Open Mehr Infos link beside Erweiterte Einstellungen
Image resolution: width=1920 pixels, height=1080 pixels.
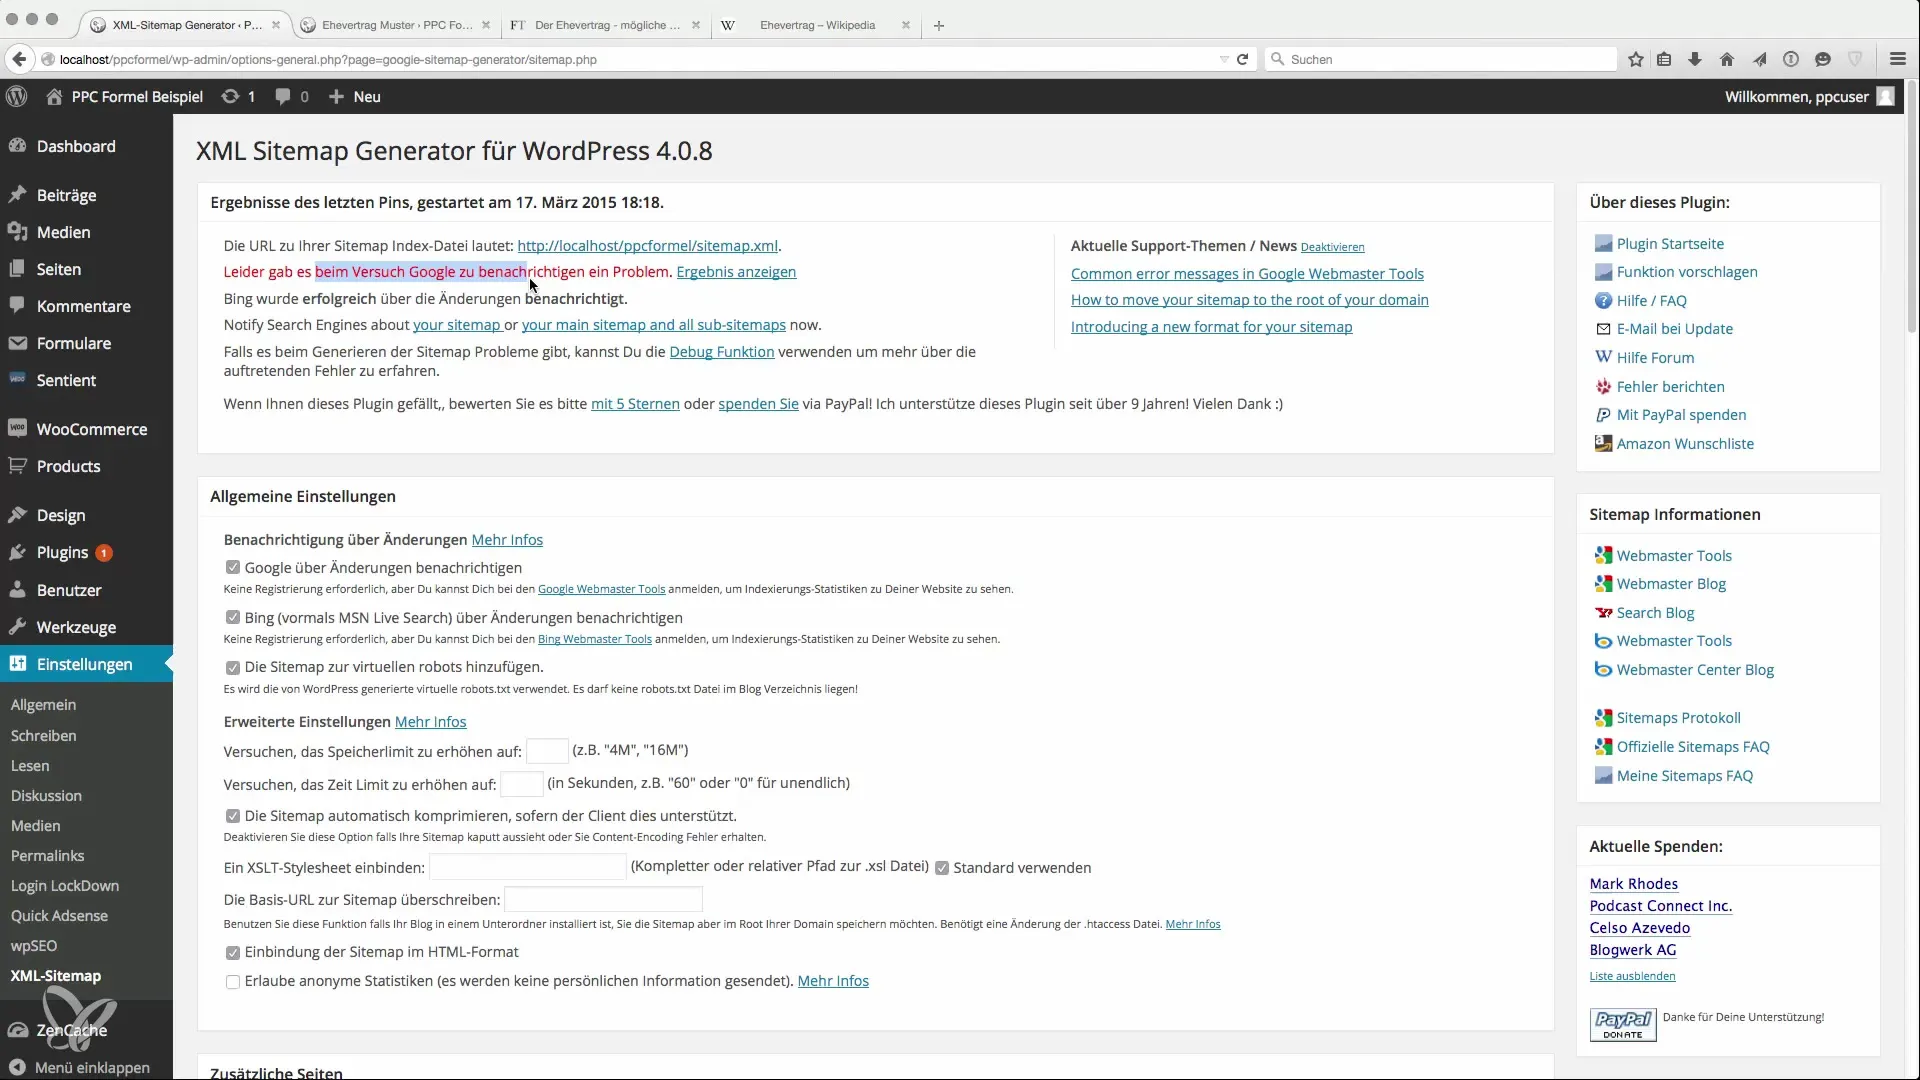[430, 721]
